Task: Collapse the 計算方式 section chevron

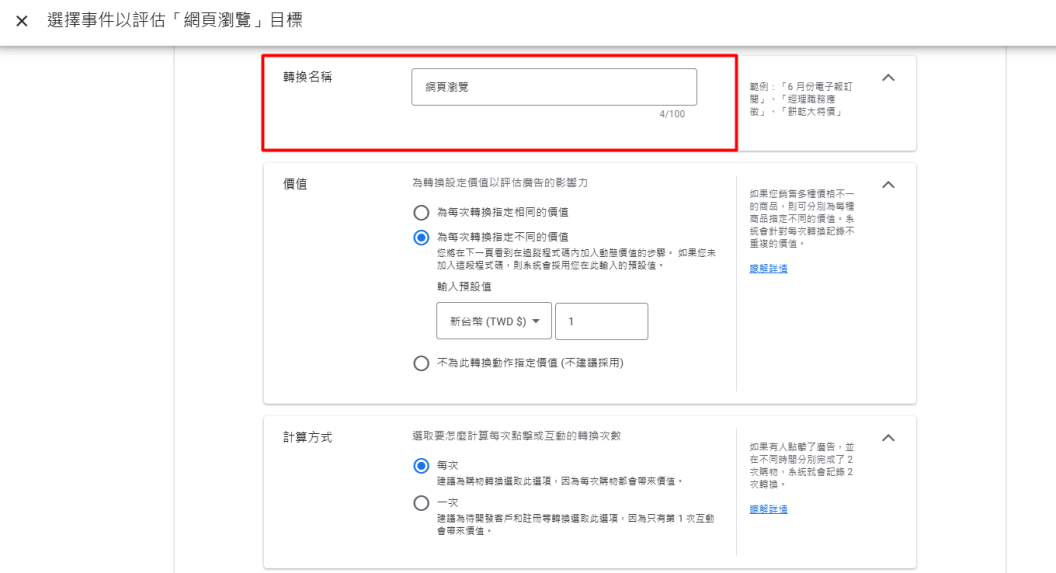Action: point(888,438)
